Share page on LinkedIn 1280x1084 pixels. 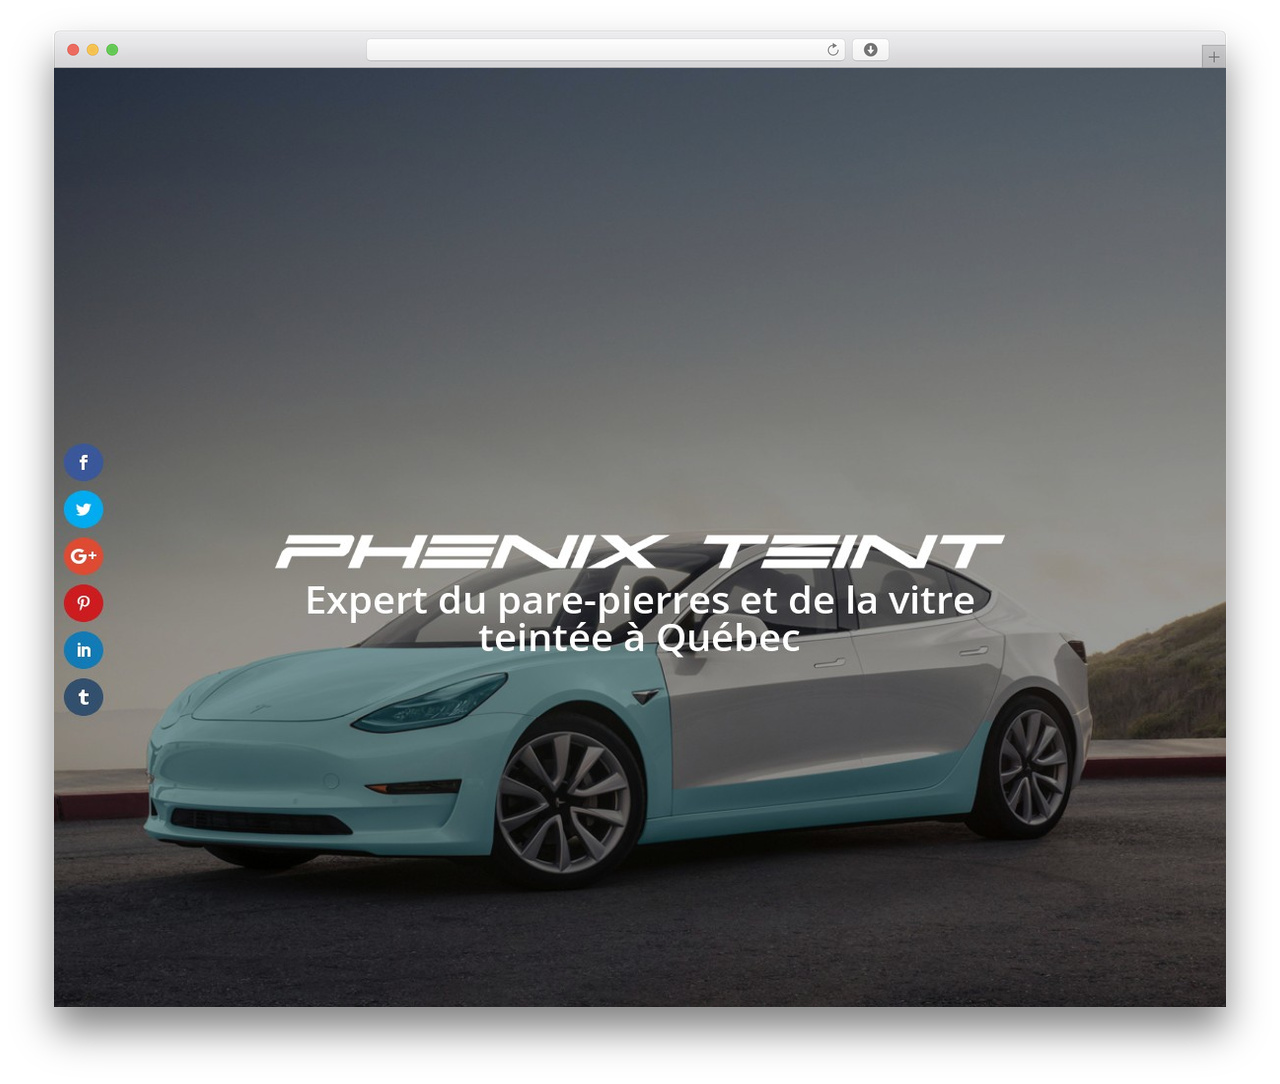tap(84, 650)
